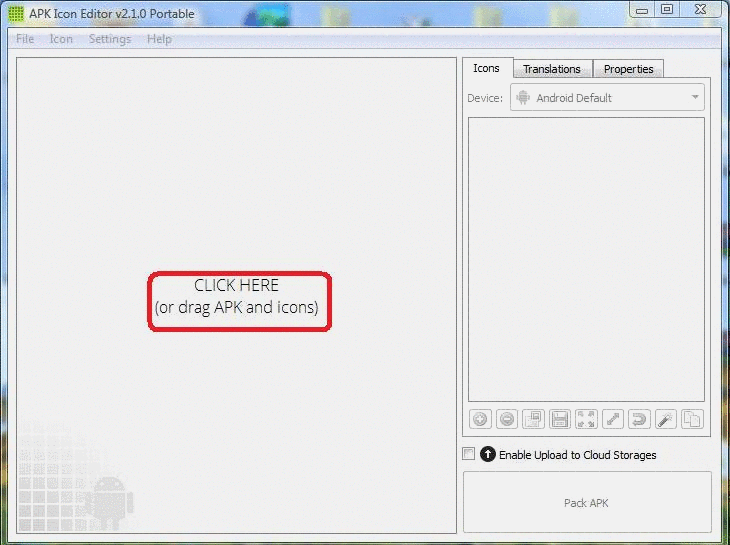Switch to the Icons tab

click(x=487, y=68)
